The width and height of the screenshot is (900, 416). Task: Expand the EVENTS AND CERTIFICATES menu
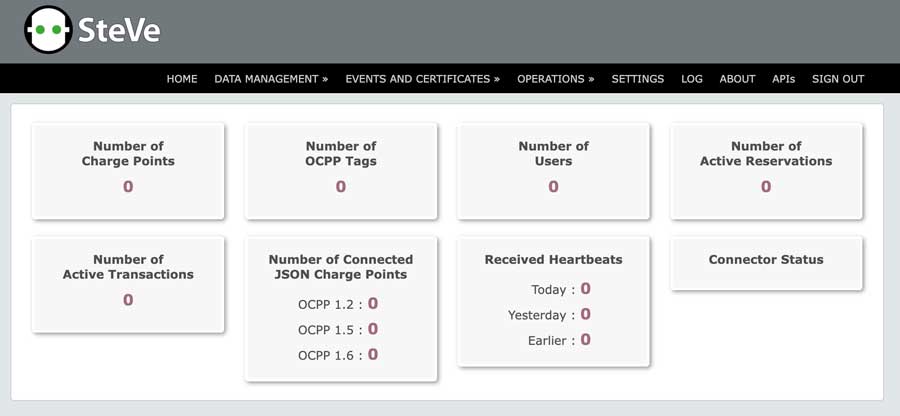pyautogui.click(x=422, y=79)
